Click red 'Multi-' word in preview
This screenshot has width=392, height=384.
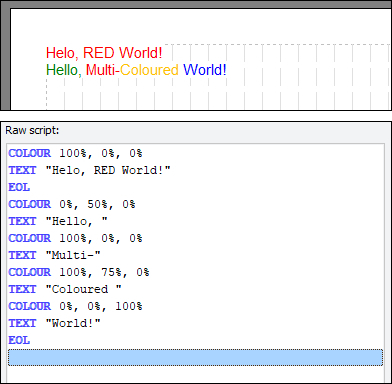tap(103, 70)
